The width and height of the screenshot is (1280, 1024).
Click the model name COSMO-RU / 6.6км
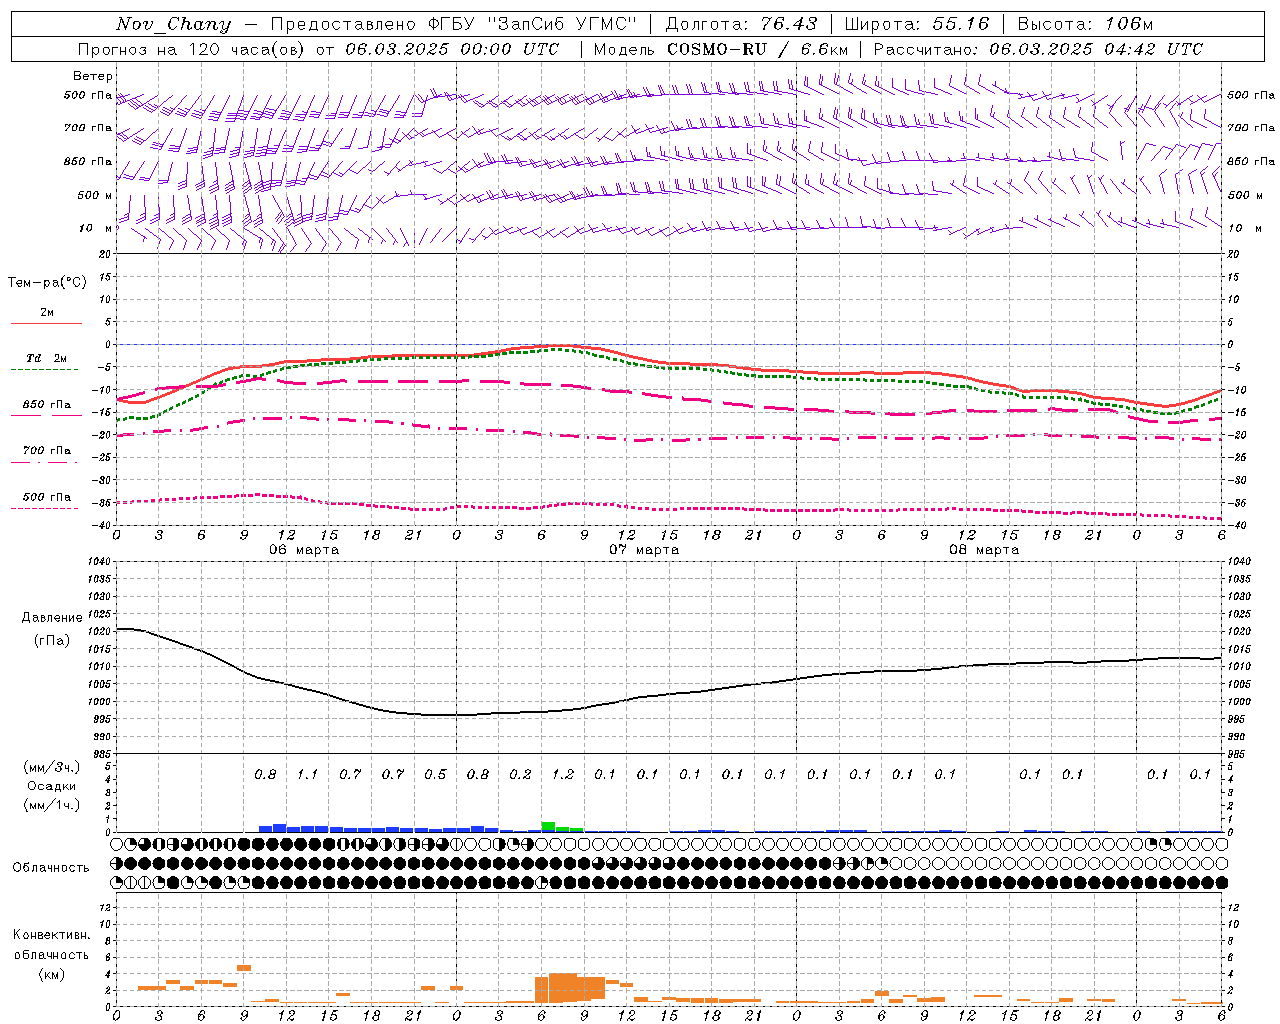pyautogui.click(x=757, y=49)
